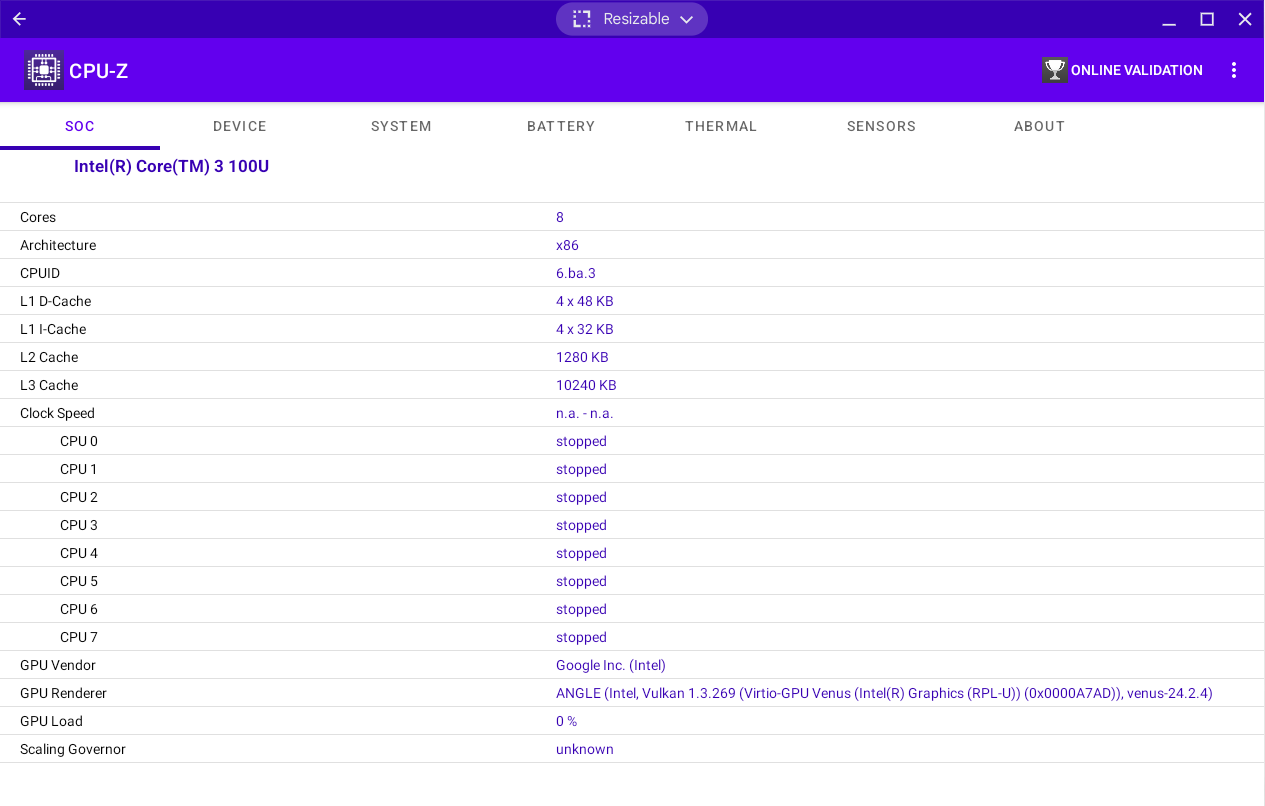Select the 10240 KB value
This screenshot has height=806, width=1265.
pos(586,385)
